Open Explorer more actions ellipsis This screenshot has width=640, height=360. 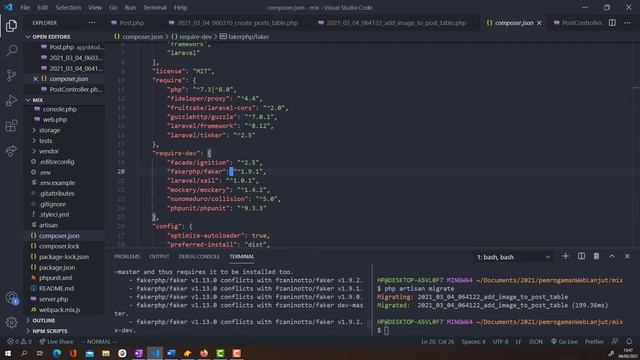(x=92, y=23)
